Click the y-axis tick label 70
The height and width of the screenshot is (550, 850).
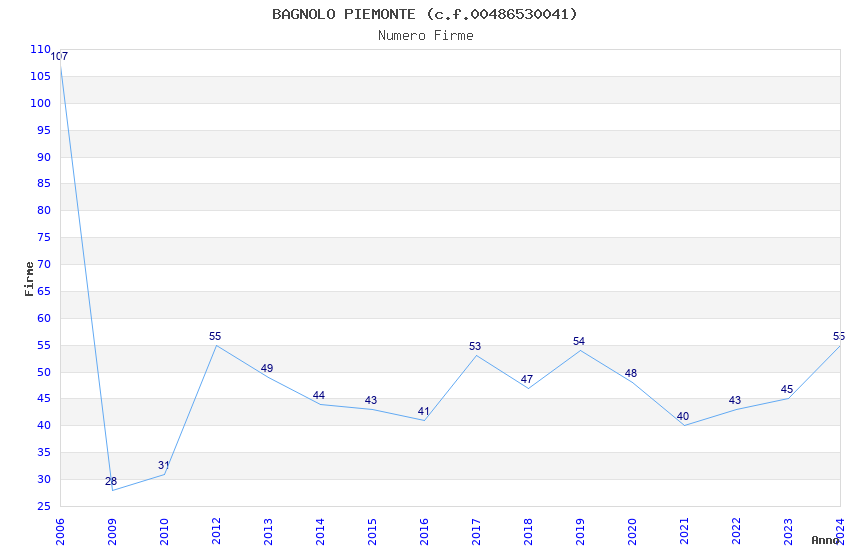click(x=44, y=264)
